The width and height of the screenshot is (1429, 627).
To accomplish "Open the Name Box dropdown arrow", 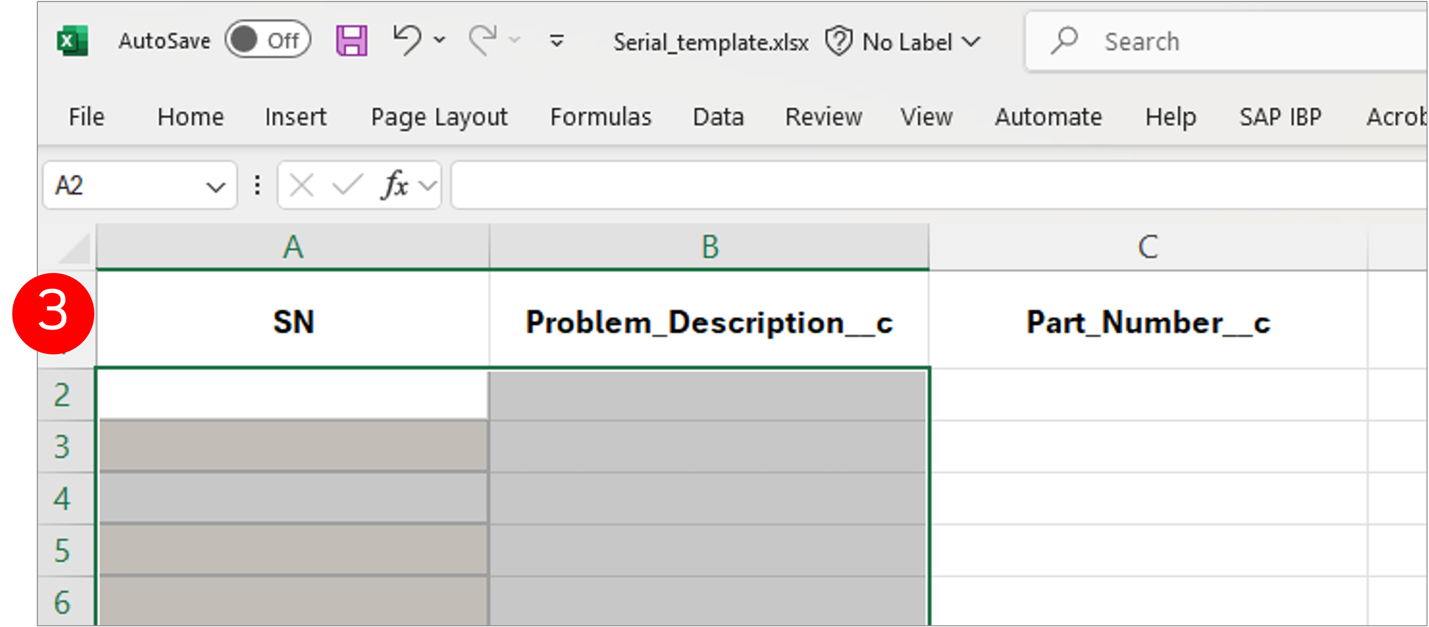I will (x=215, y=186).
